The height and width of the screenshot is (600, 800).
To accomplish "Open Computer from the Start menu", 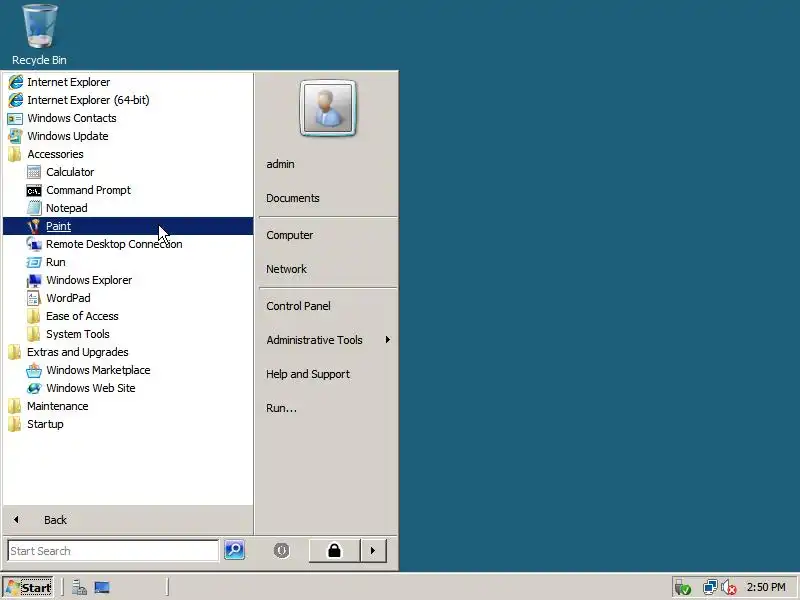I will (x=328, y=235).
